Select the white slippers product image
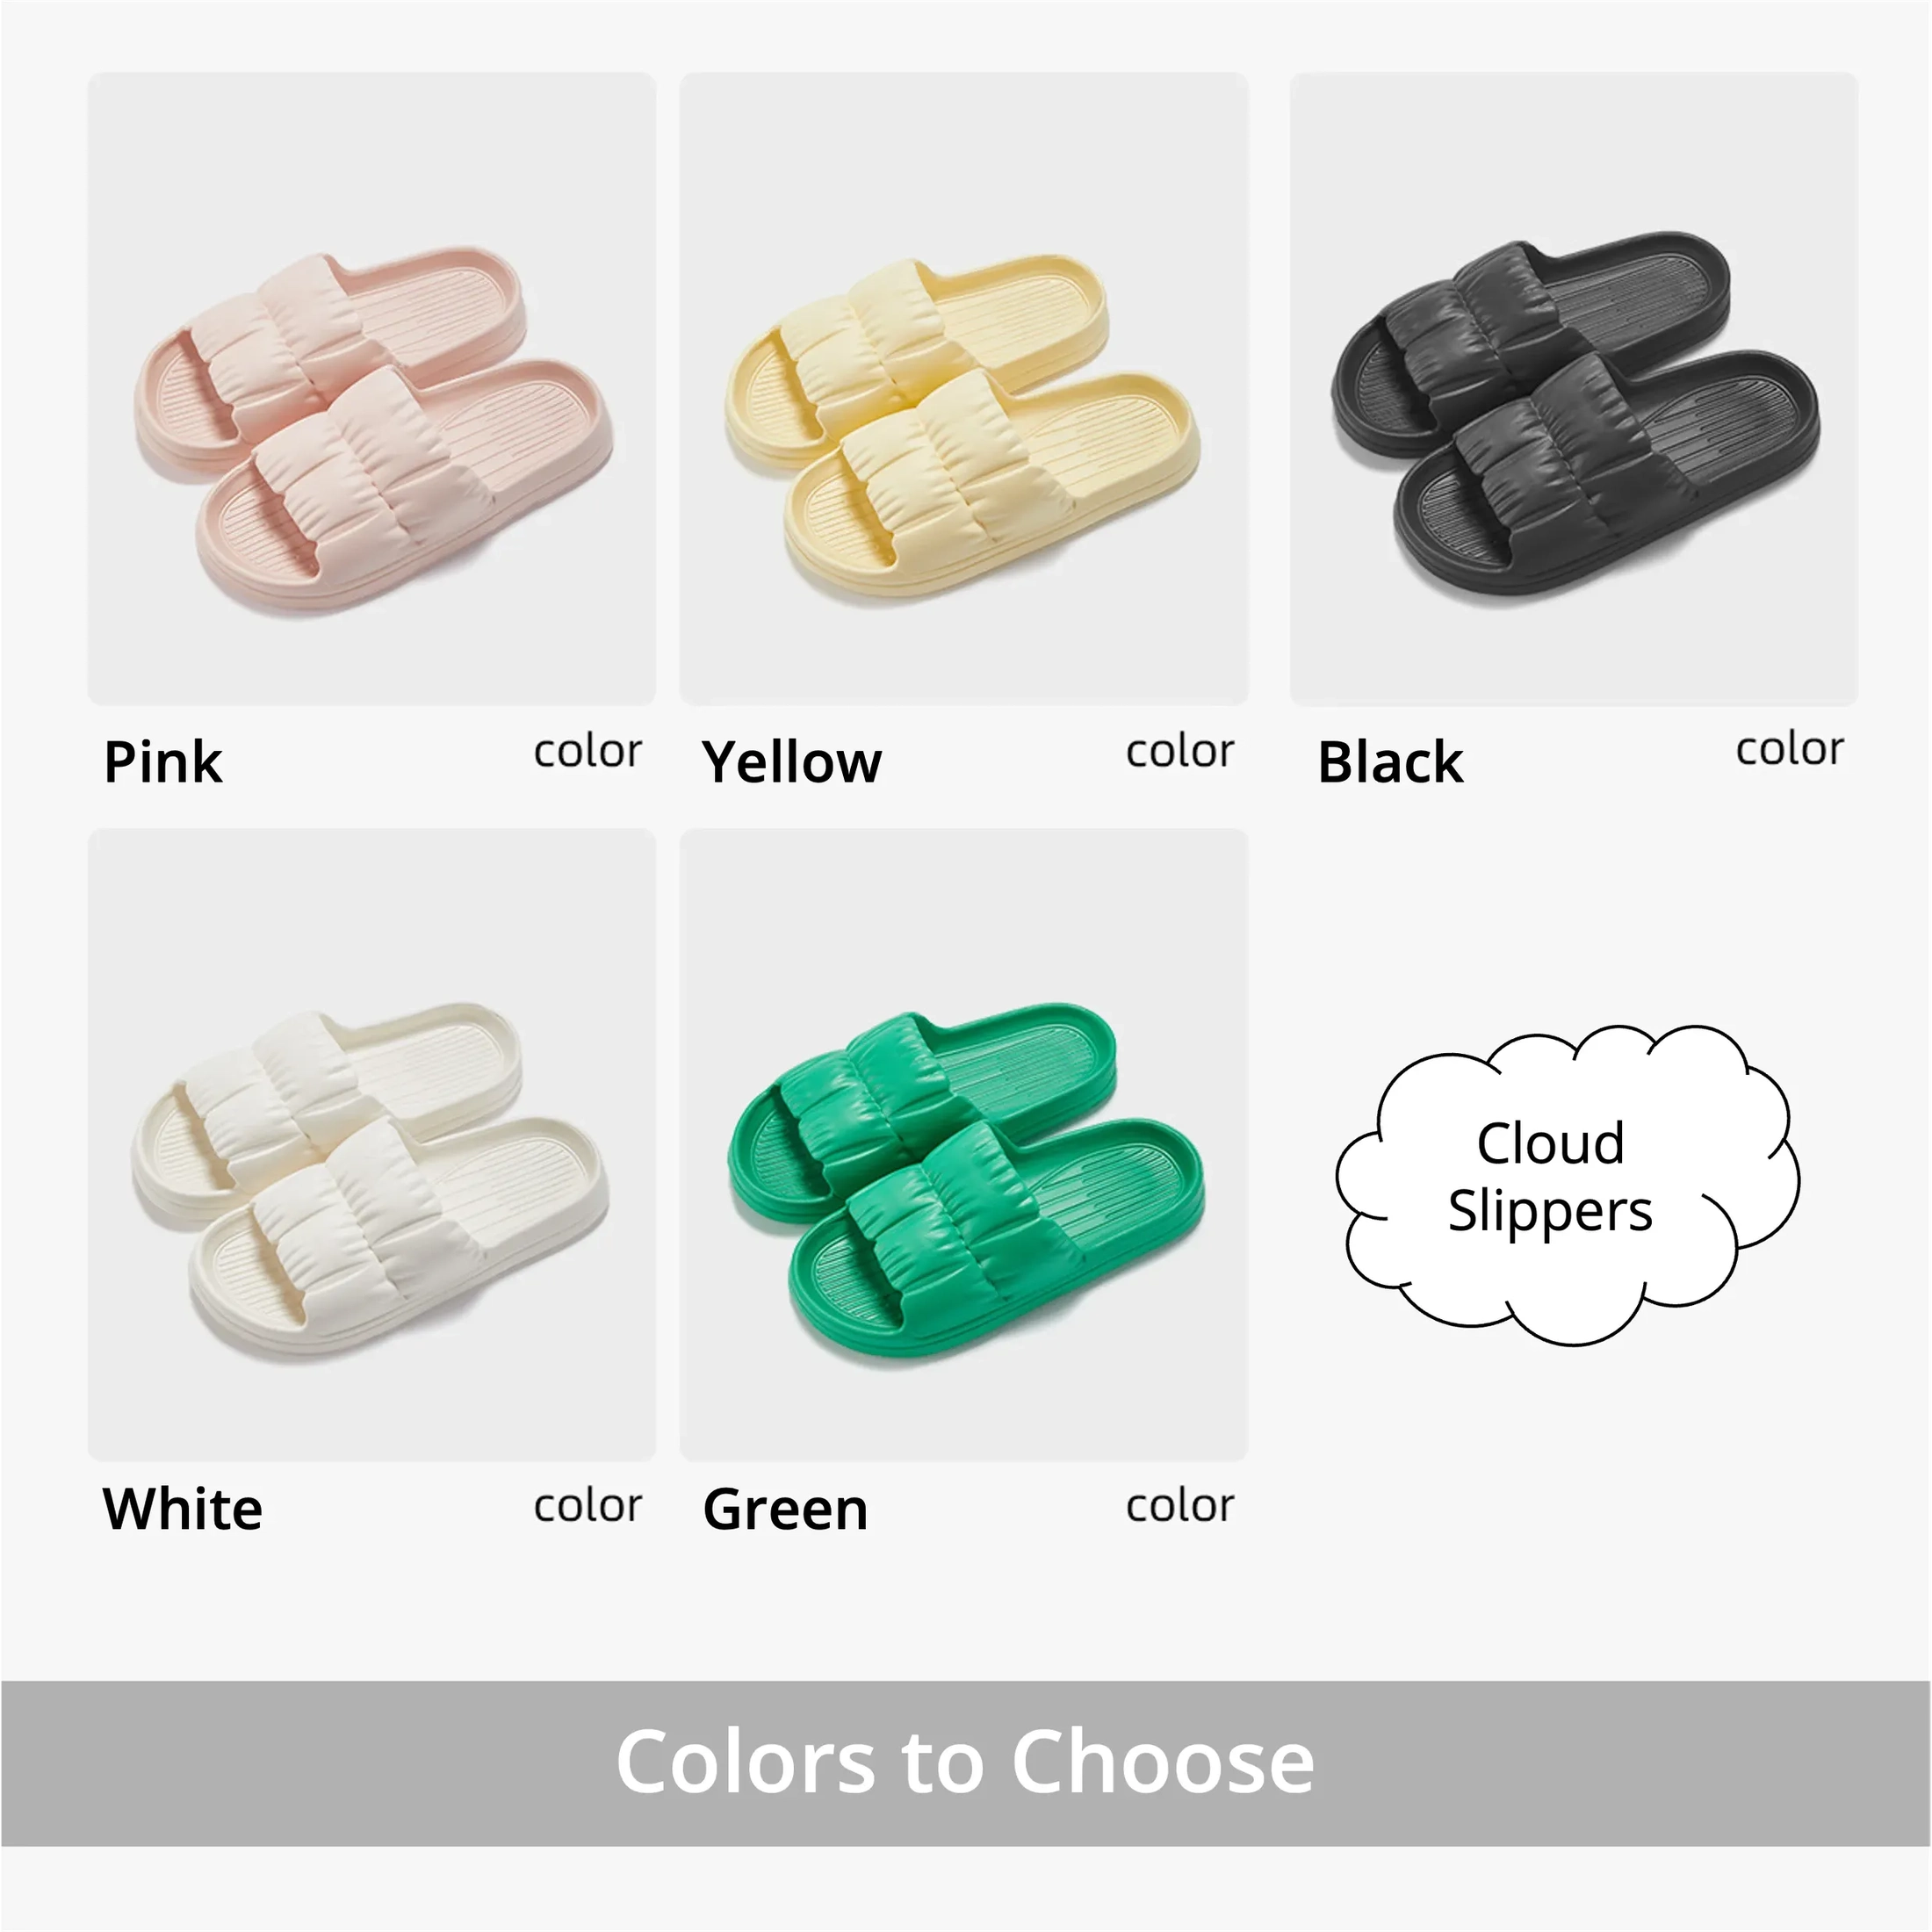This screenshot has height=1932, width=1932. tap(371, 1143)
